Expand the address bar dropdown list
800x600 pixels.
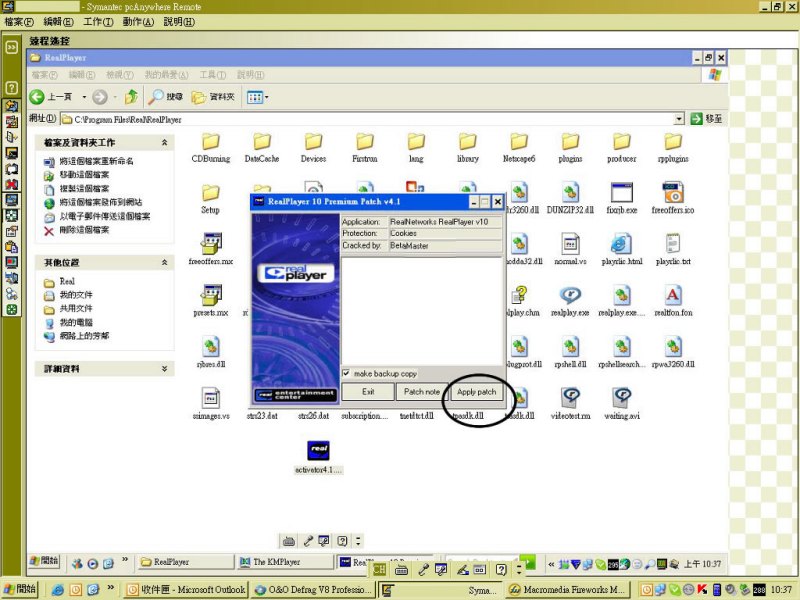tap(679, 119)
